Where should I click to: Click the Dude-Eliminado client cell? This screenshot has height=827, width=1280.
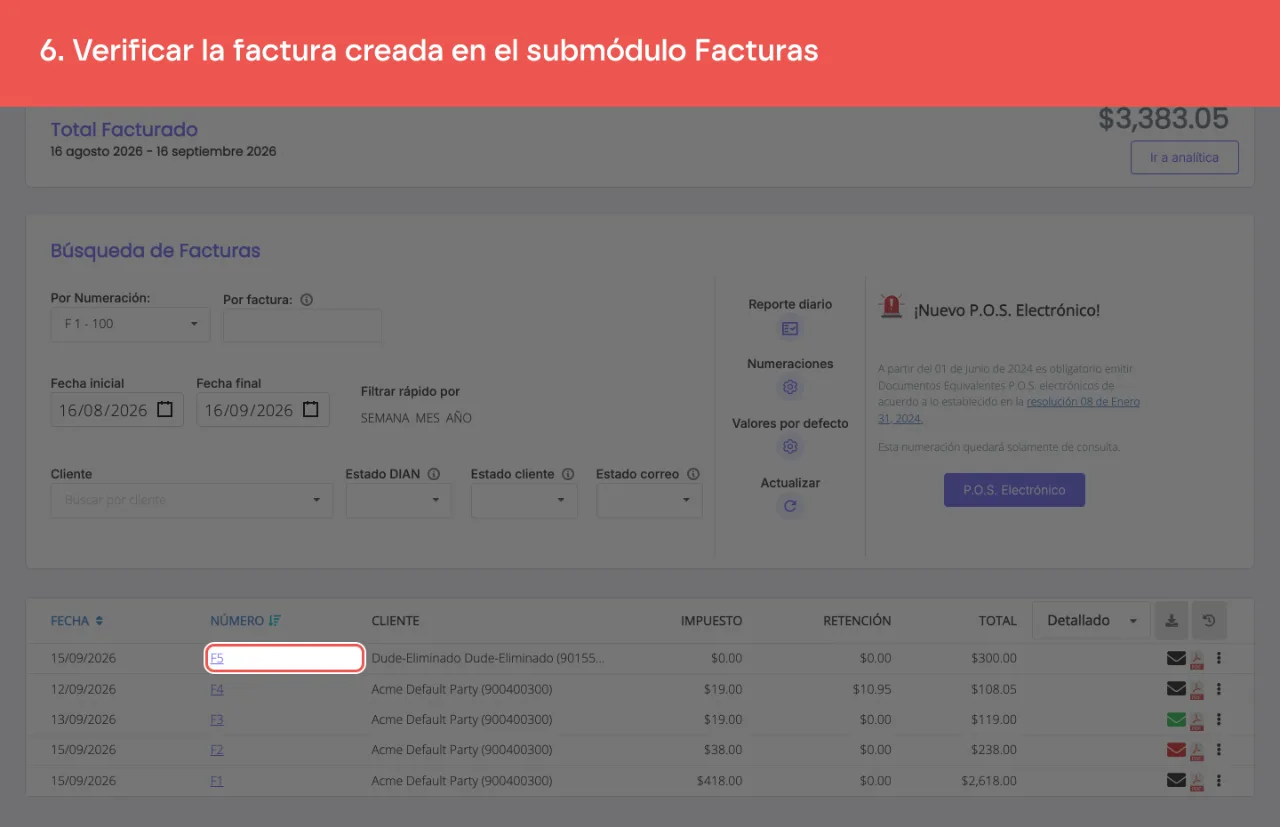point(488,659)
